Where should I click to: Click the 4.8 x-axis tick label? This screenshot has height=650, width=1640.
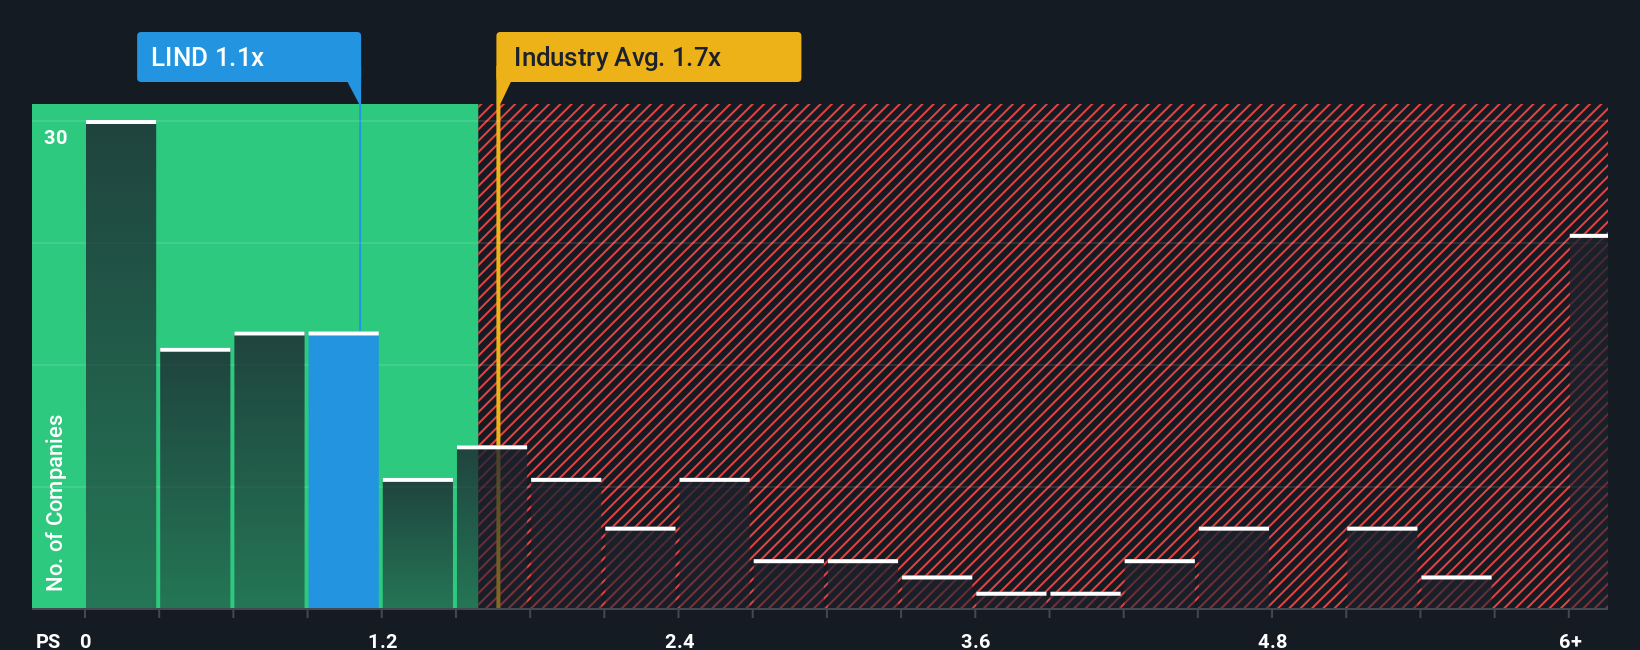click(x=1273, y=640)
